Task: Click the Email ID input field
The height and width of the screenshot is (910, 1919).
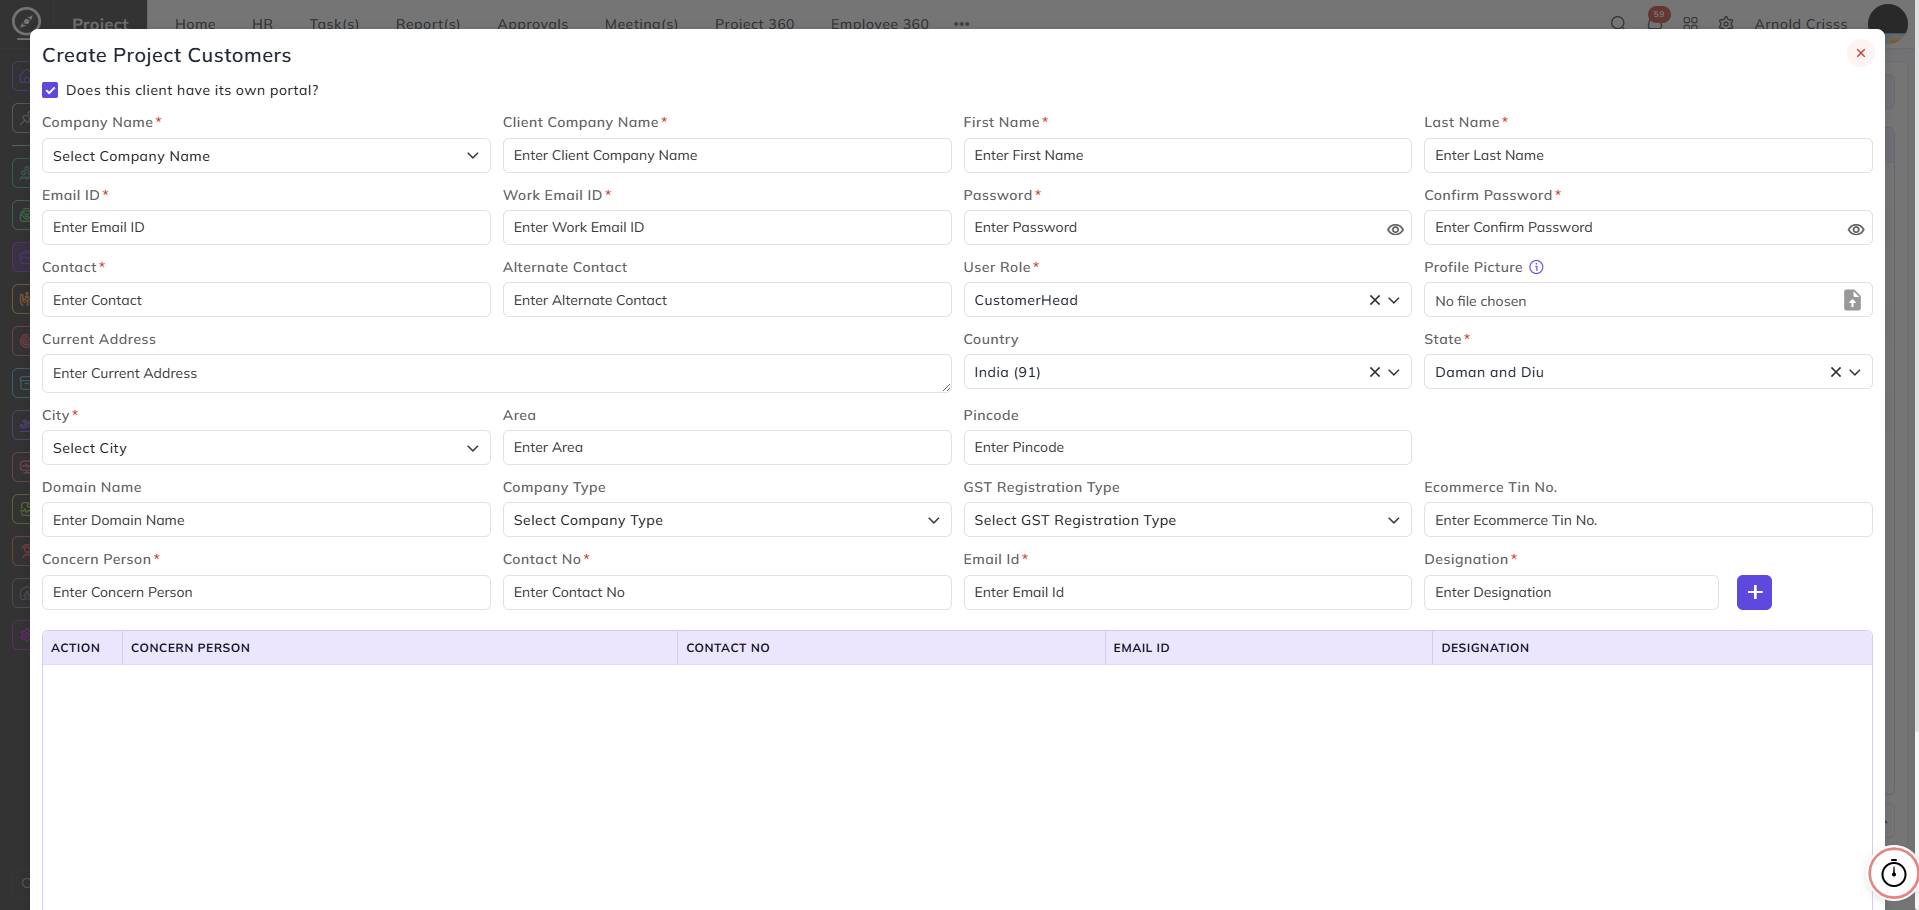Action: [x=266, y=227]
